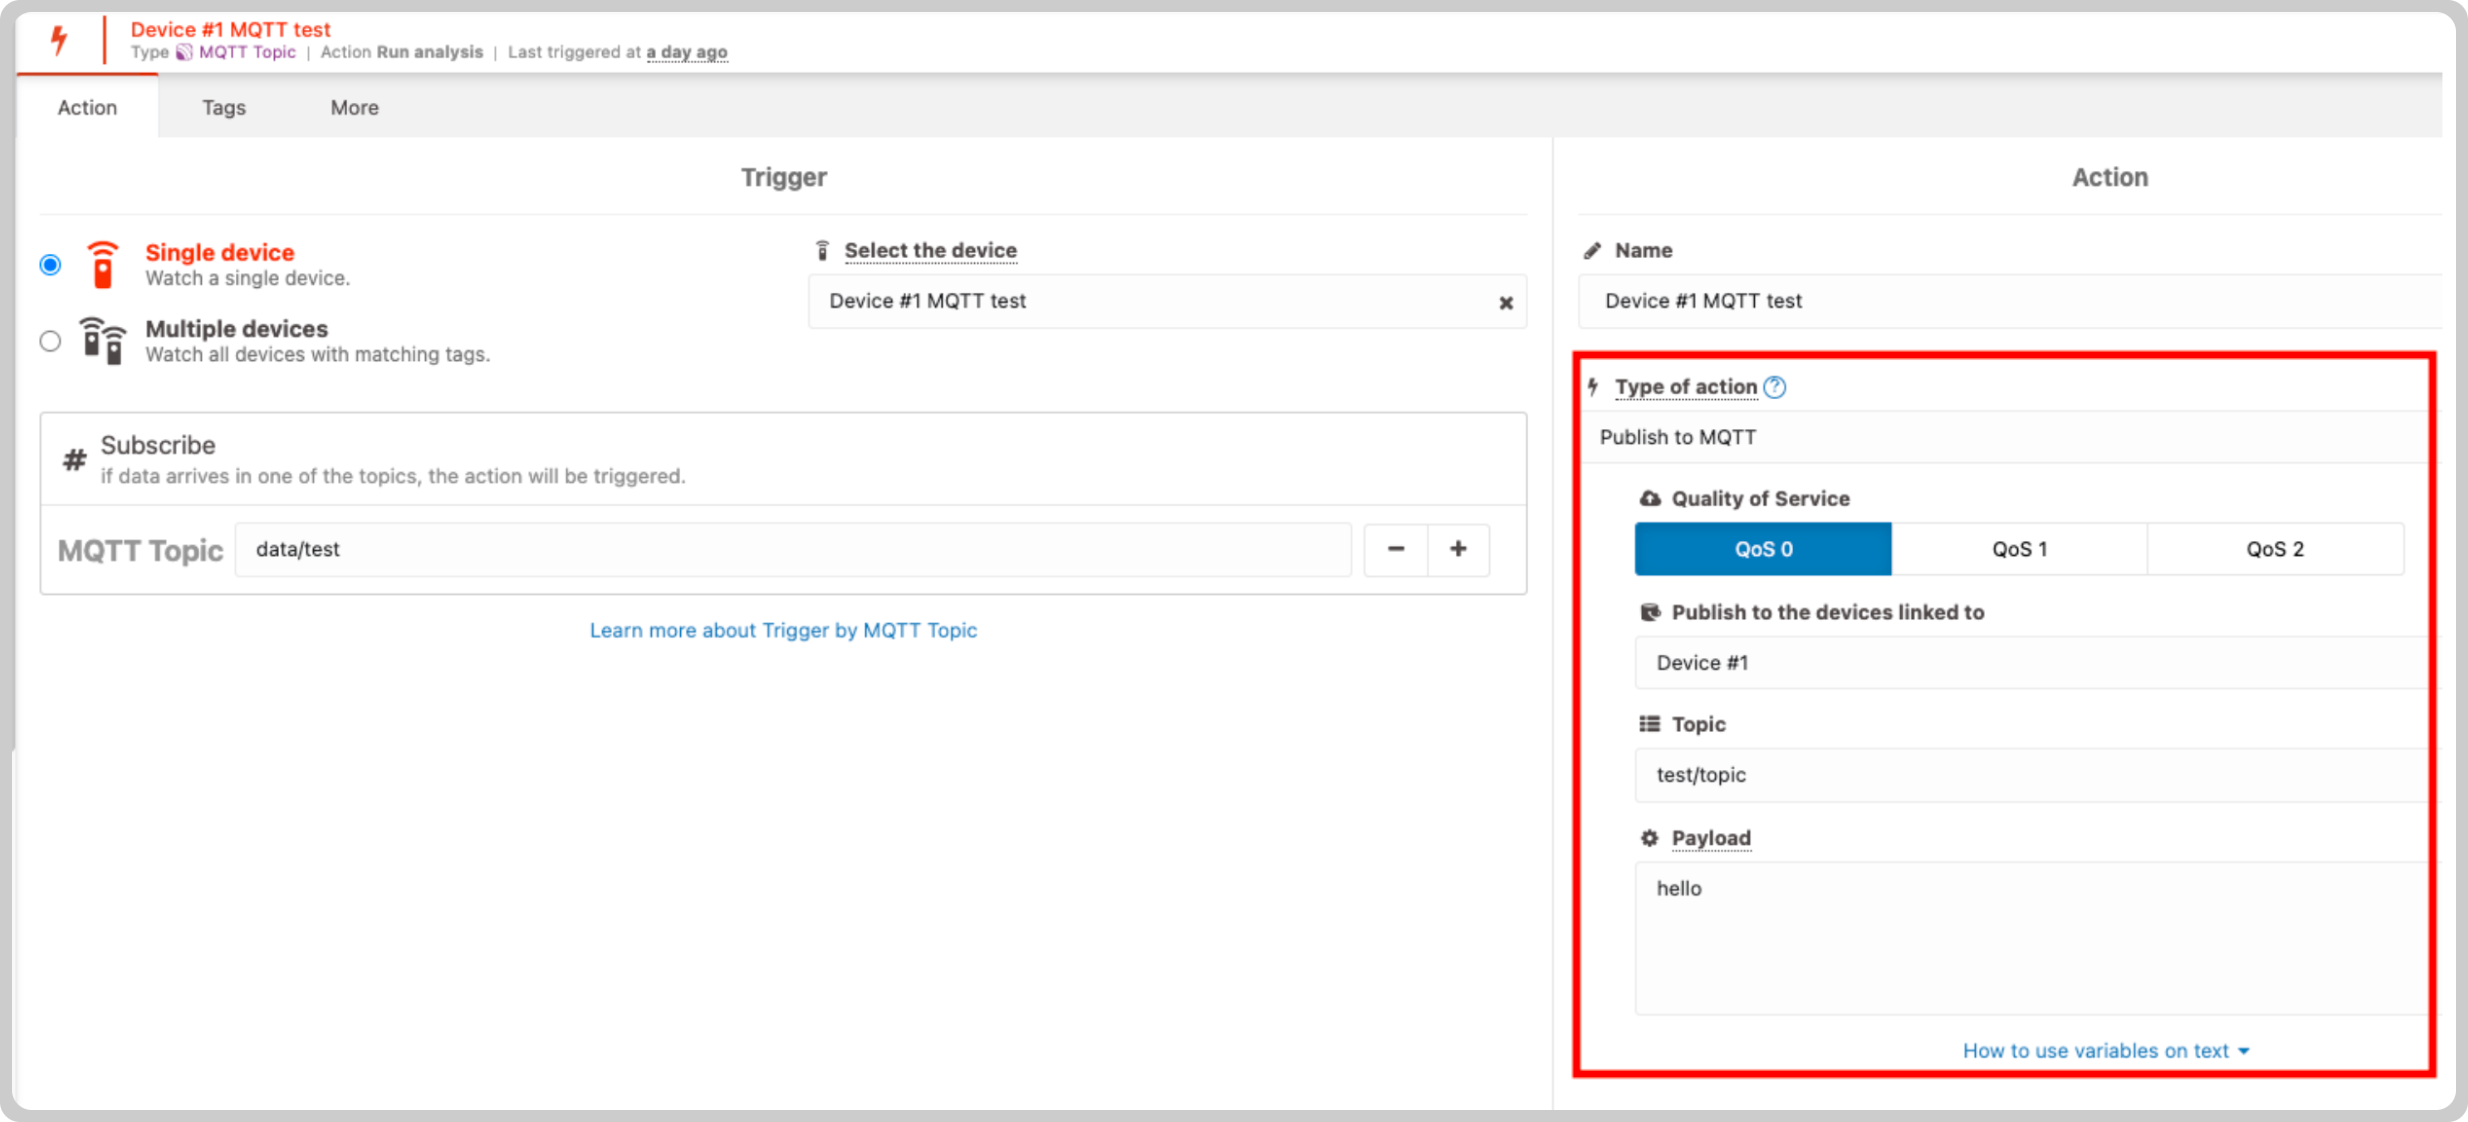Switch to the More tab
Viewport: 2468px width, 1122px height.
(x=355, y=107)
